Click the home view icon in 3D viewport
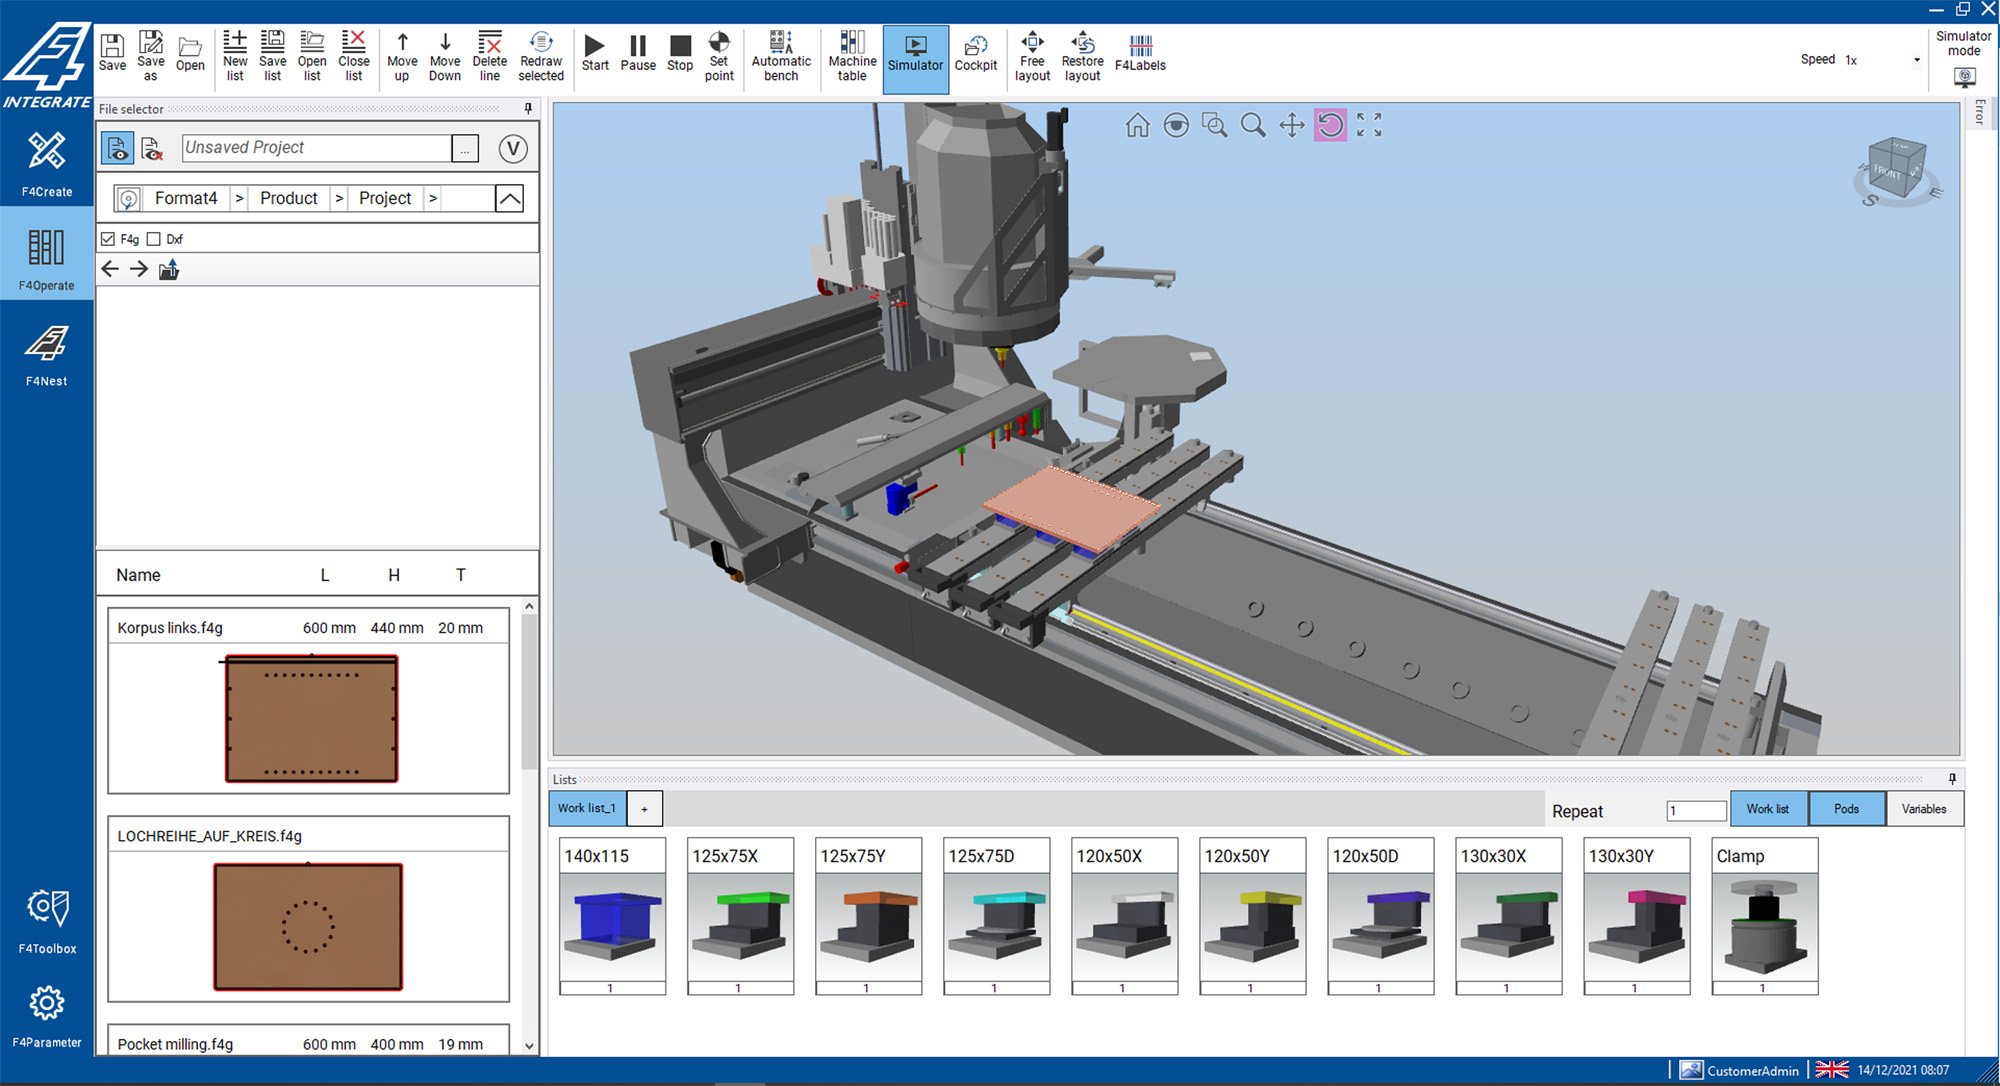This screenshot has height=1086, width=2000. click(1137, 125)
